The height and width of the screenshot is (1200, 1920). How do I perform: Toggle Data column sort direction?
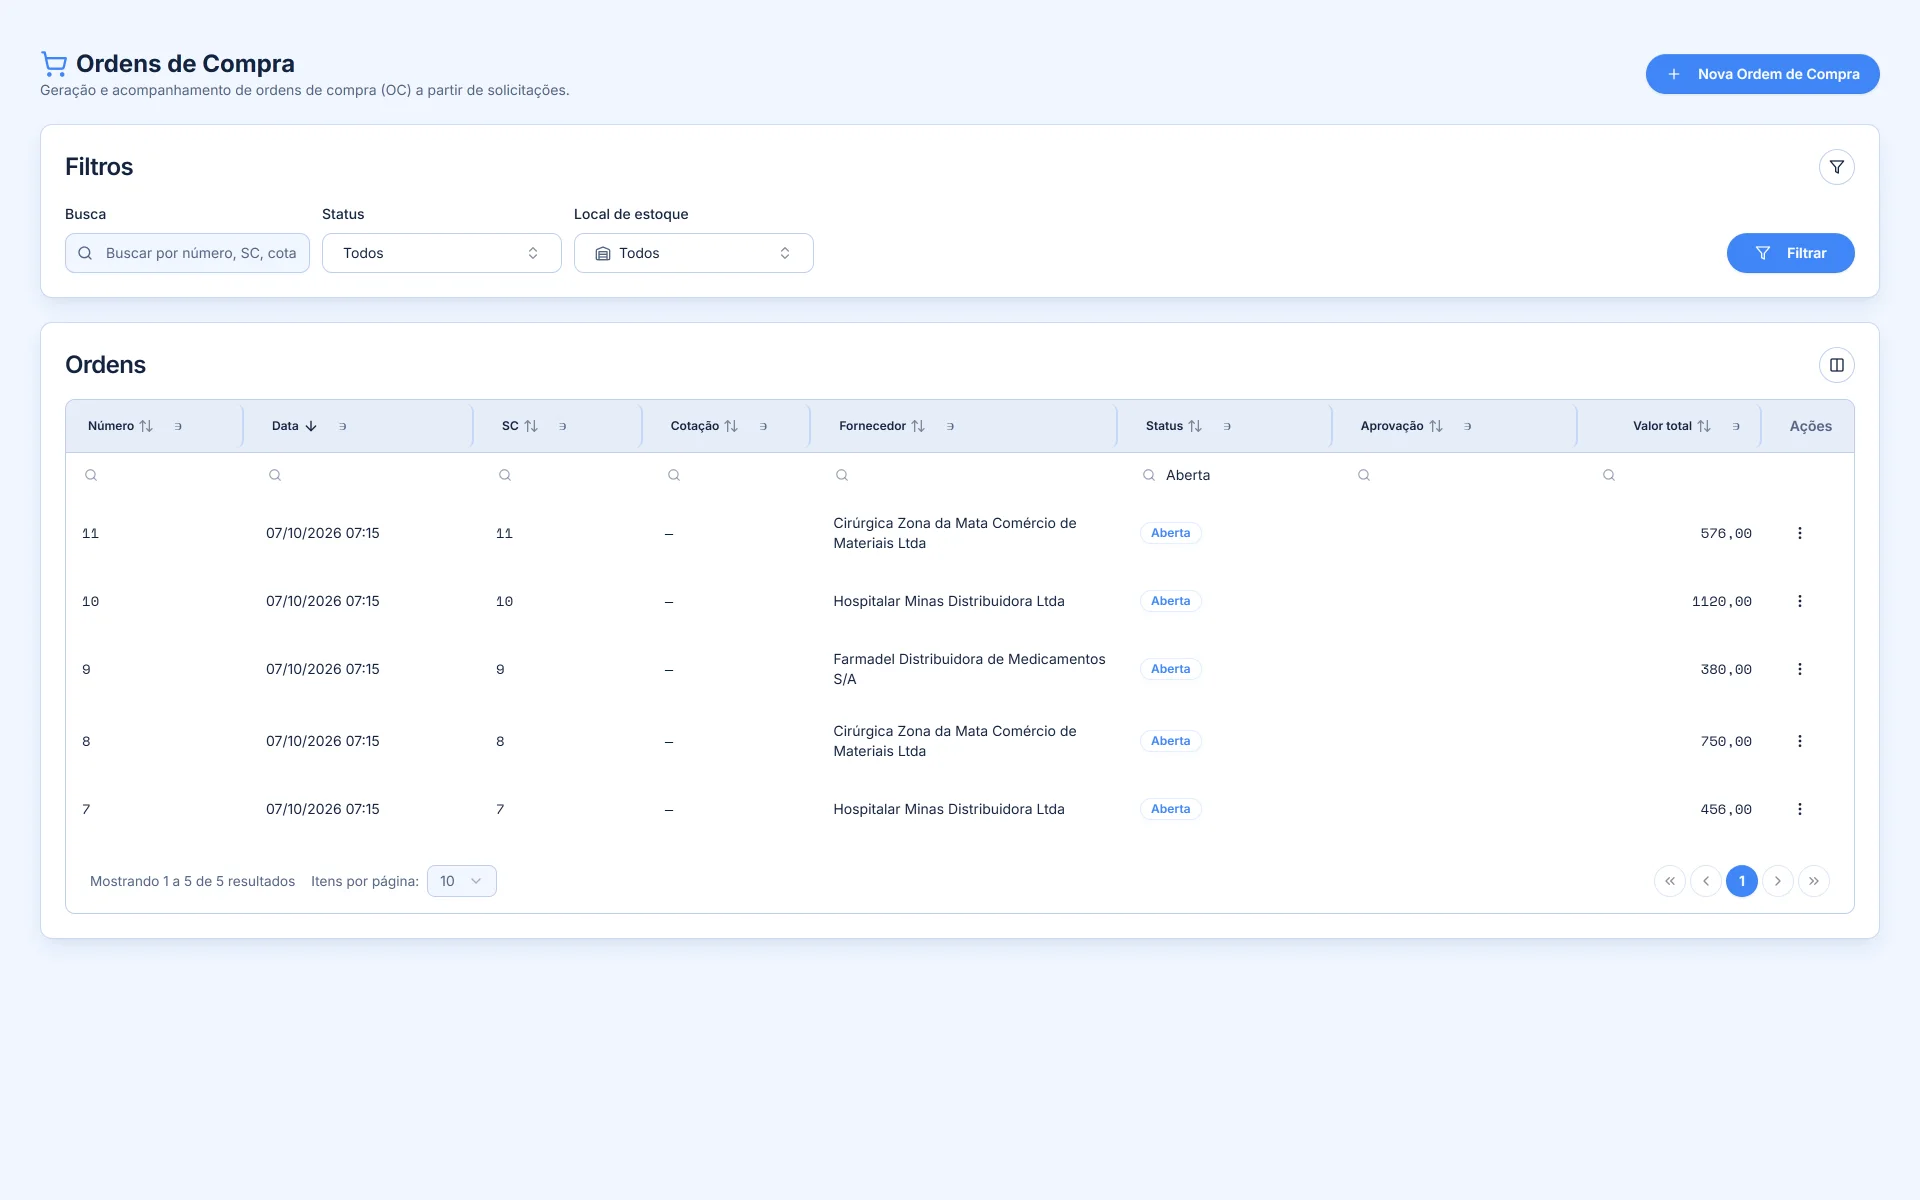311,426
